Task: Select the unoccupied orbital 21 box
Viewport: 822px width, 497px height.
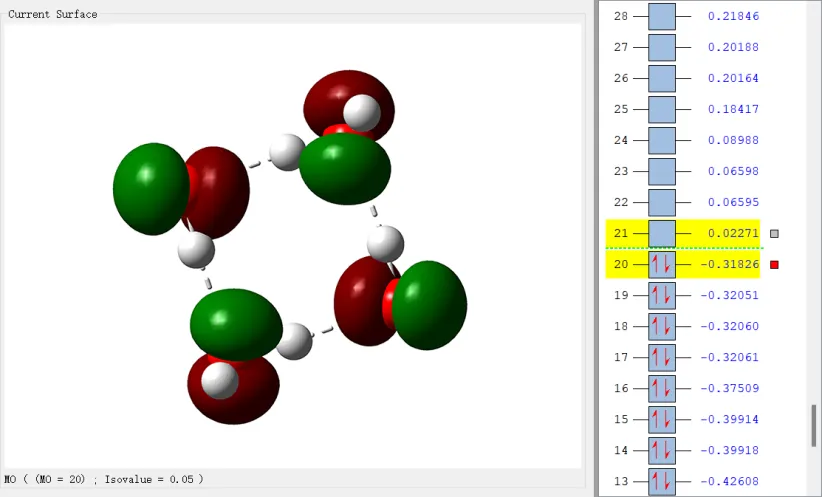Action: click(x=662, y=234)
